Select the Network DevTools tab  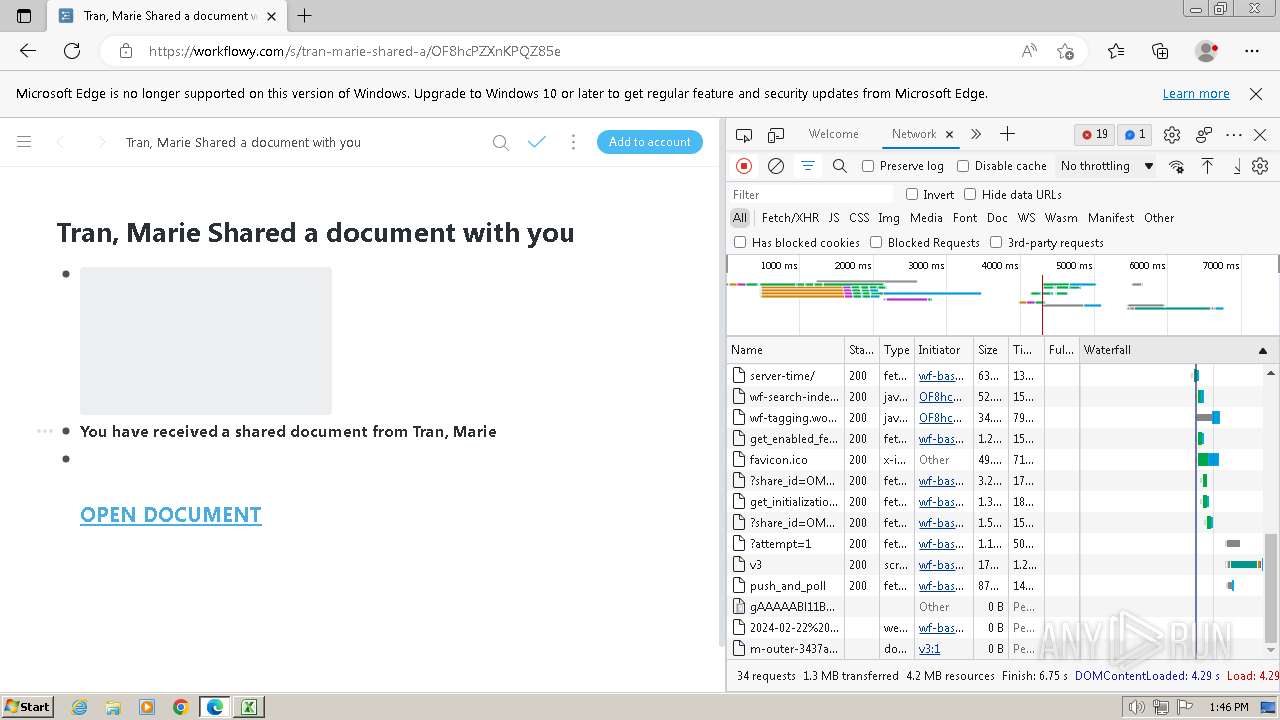913,134
